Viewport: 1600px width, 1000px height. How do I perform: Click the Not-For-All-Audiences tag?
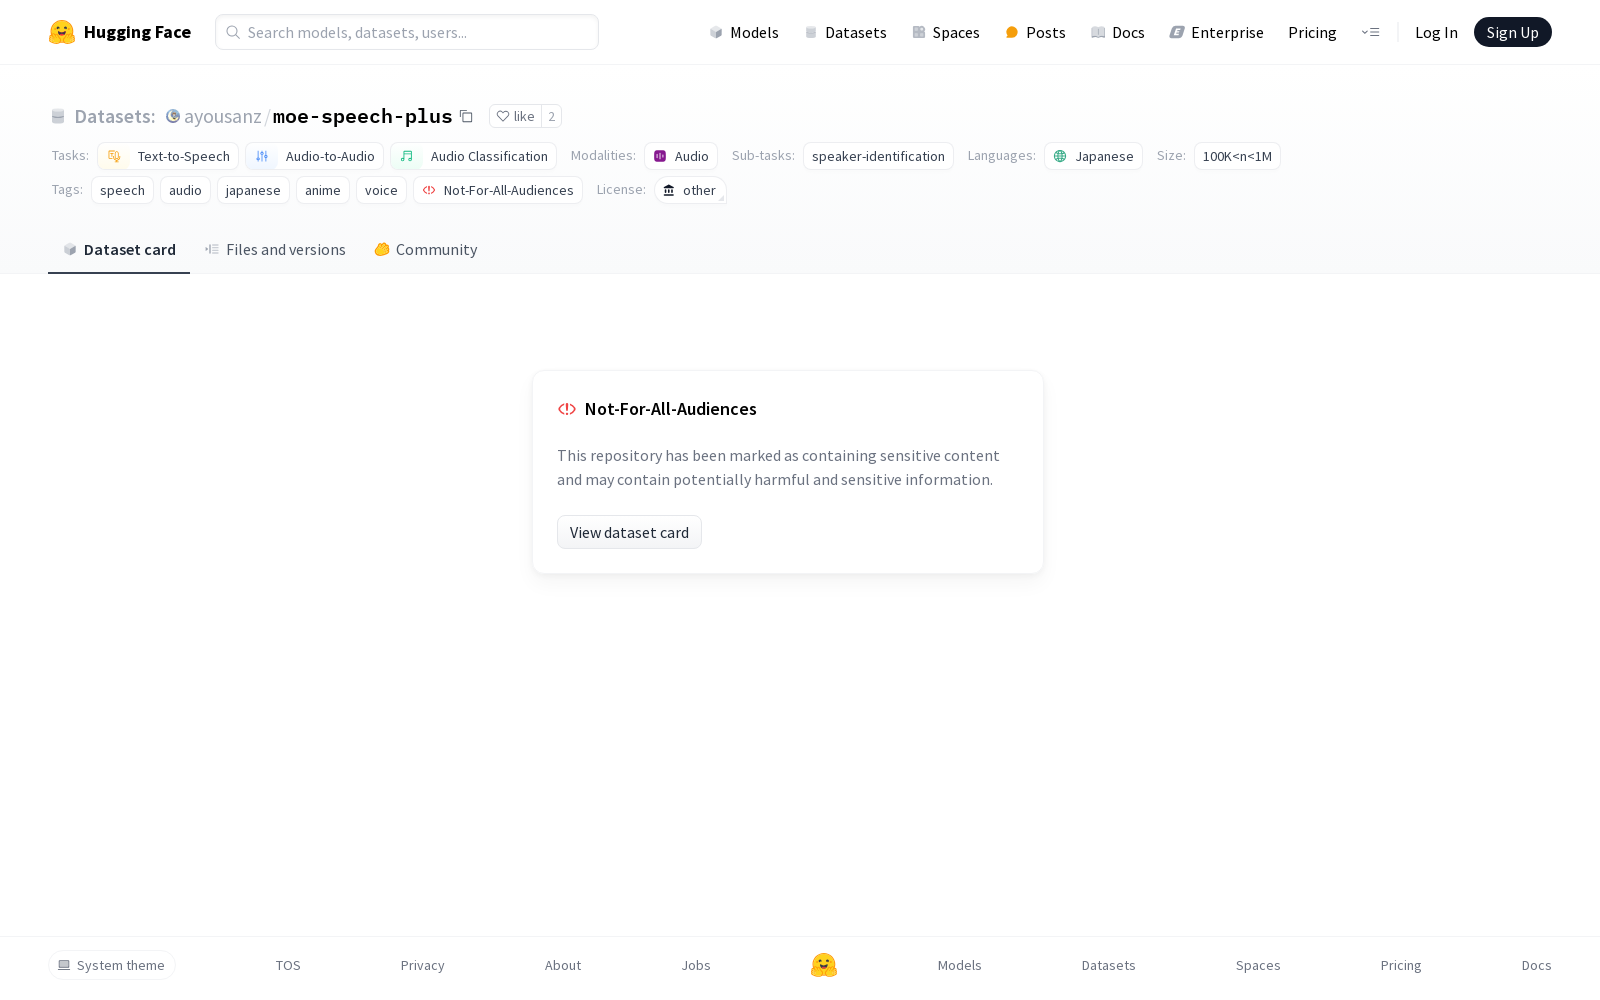pyautogui.click(x=498, y=190)
